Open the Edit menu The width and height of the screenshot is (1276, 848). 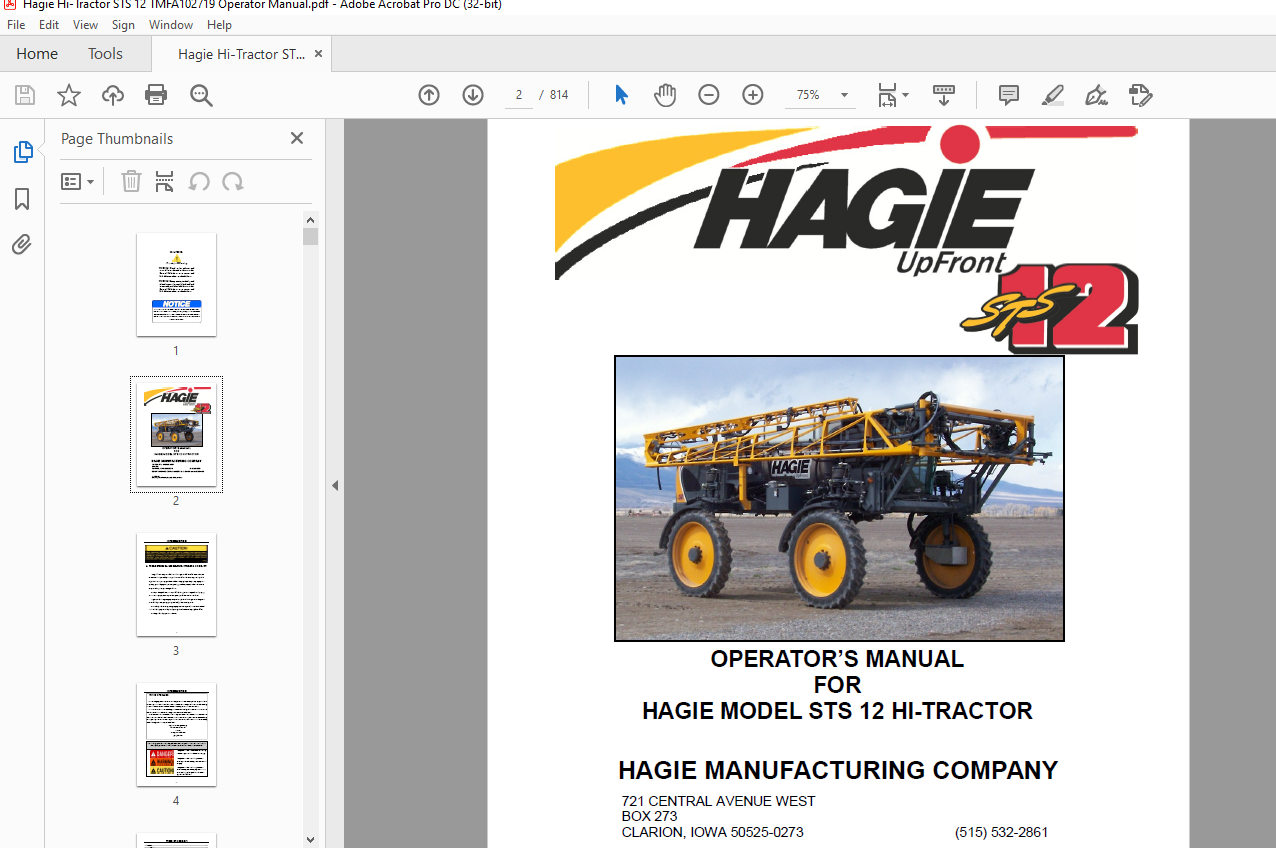[x=49, y=25]
